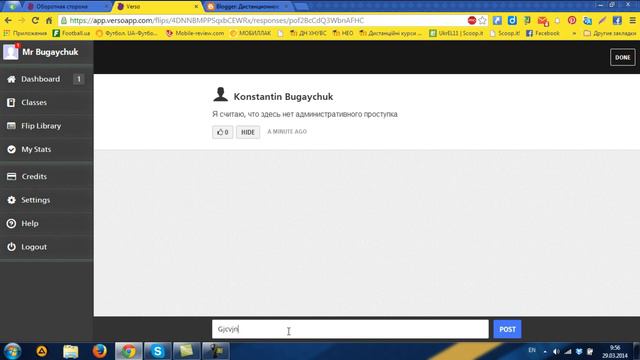Open Skype from the taskbar
The image size is (640, 360).
click(158, 351)
